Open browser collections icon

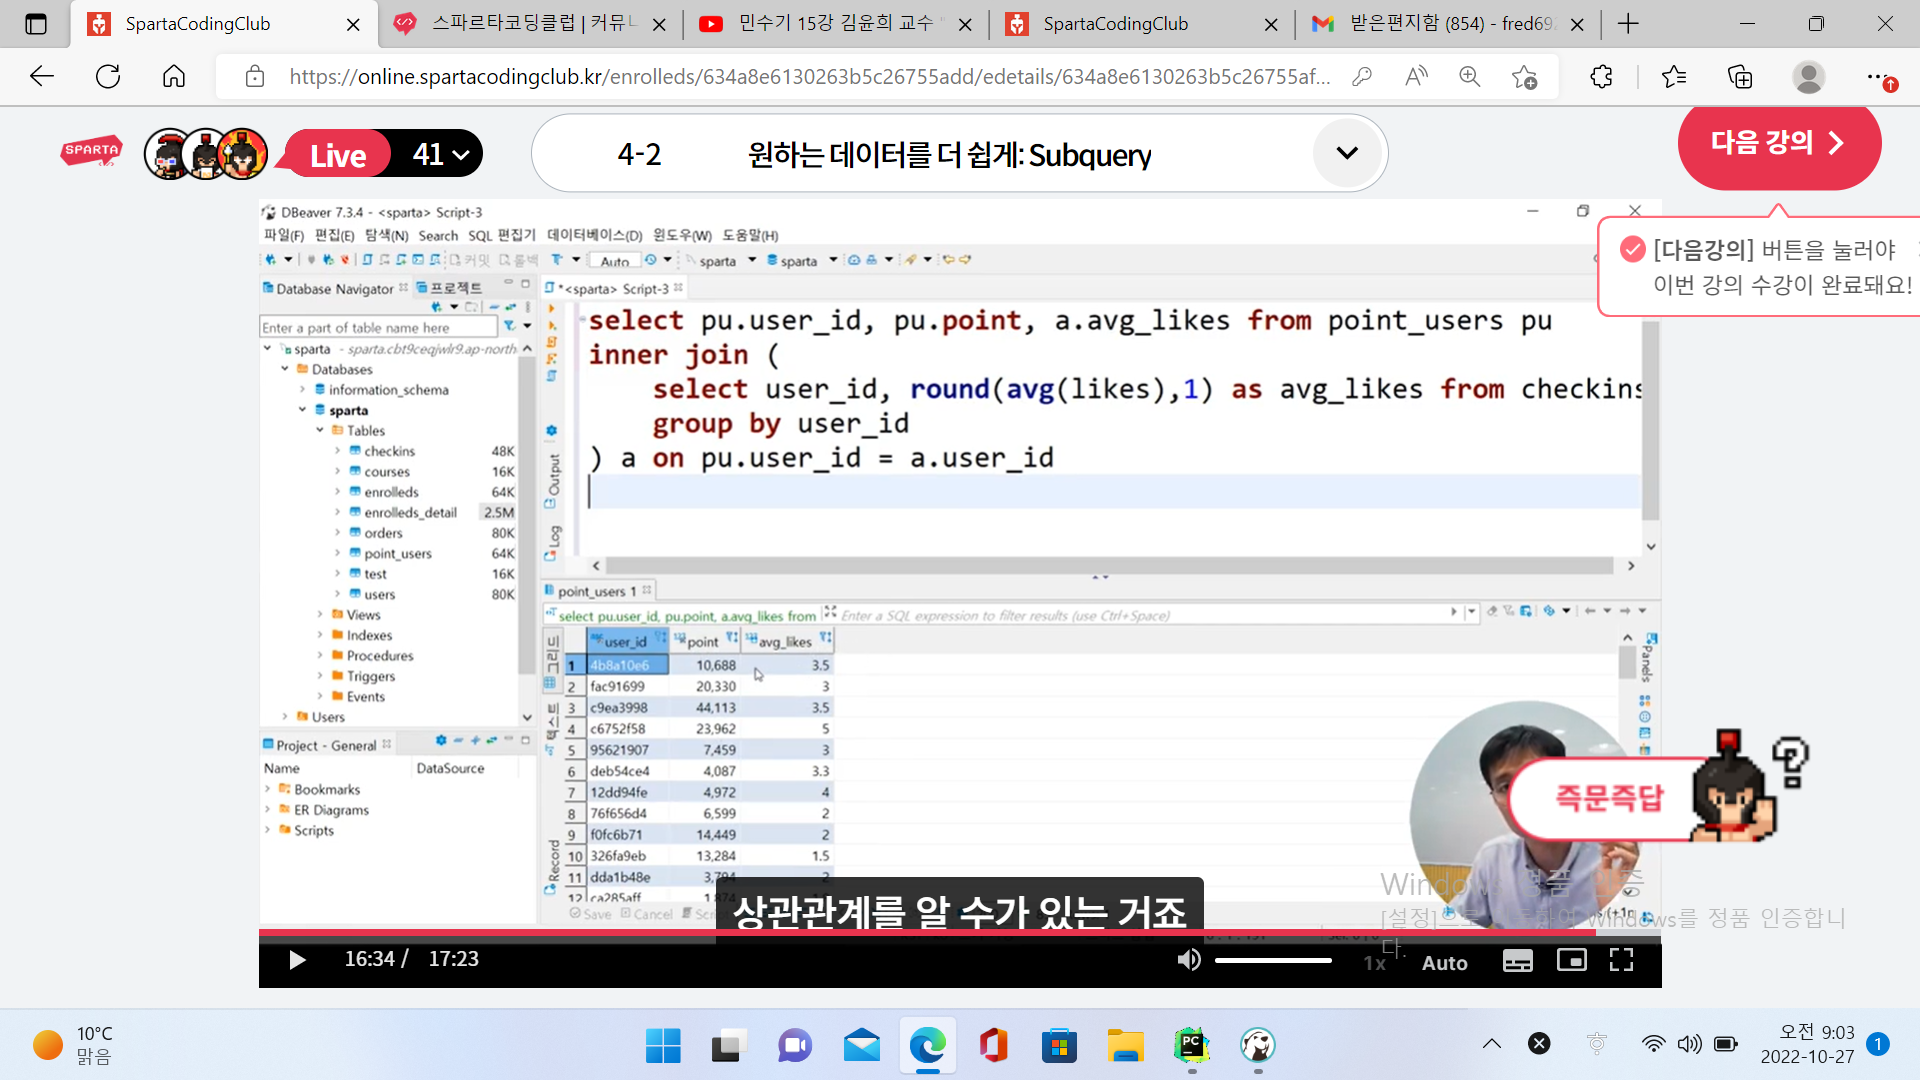tap(1740, 76)
